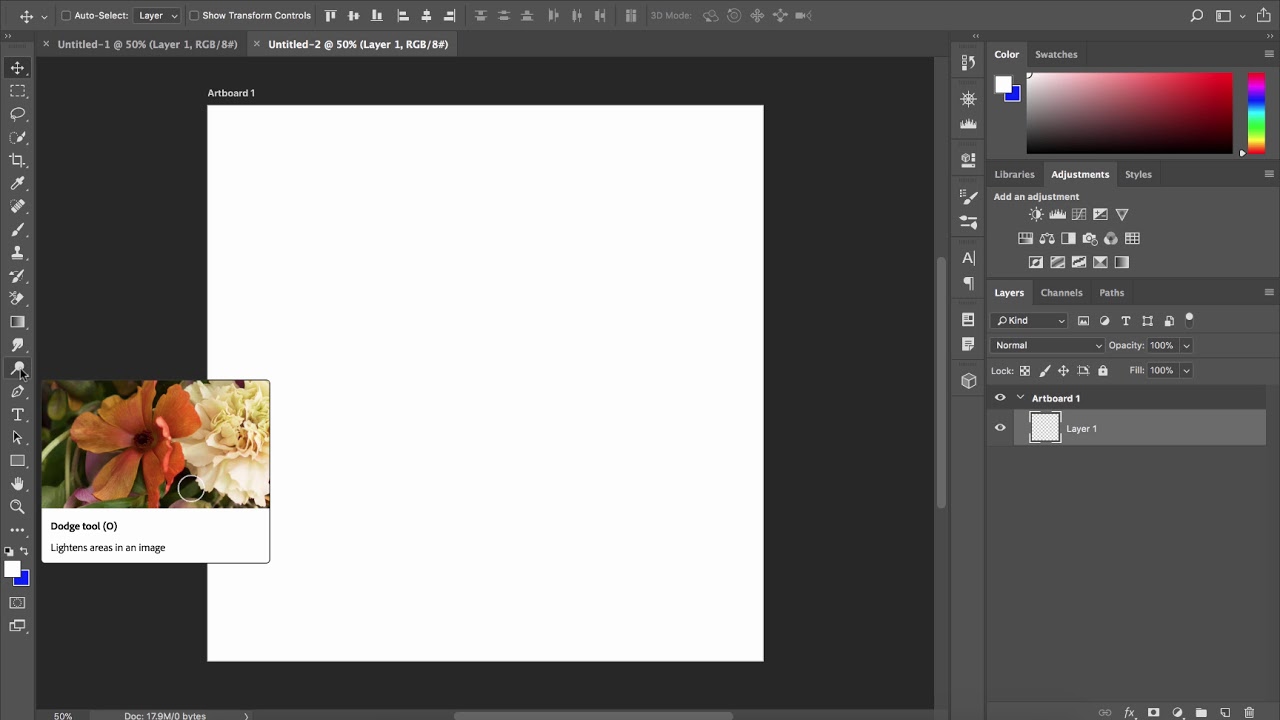Open the Auto-Select Layer dropdown

[158, 16]
